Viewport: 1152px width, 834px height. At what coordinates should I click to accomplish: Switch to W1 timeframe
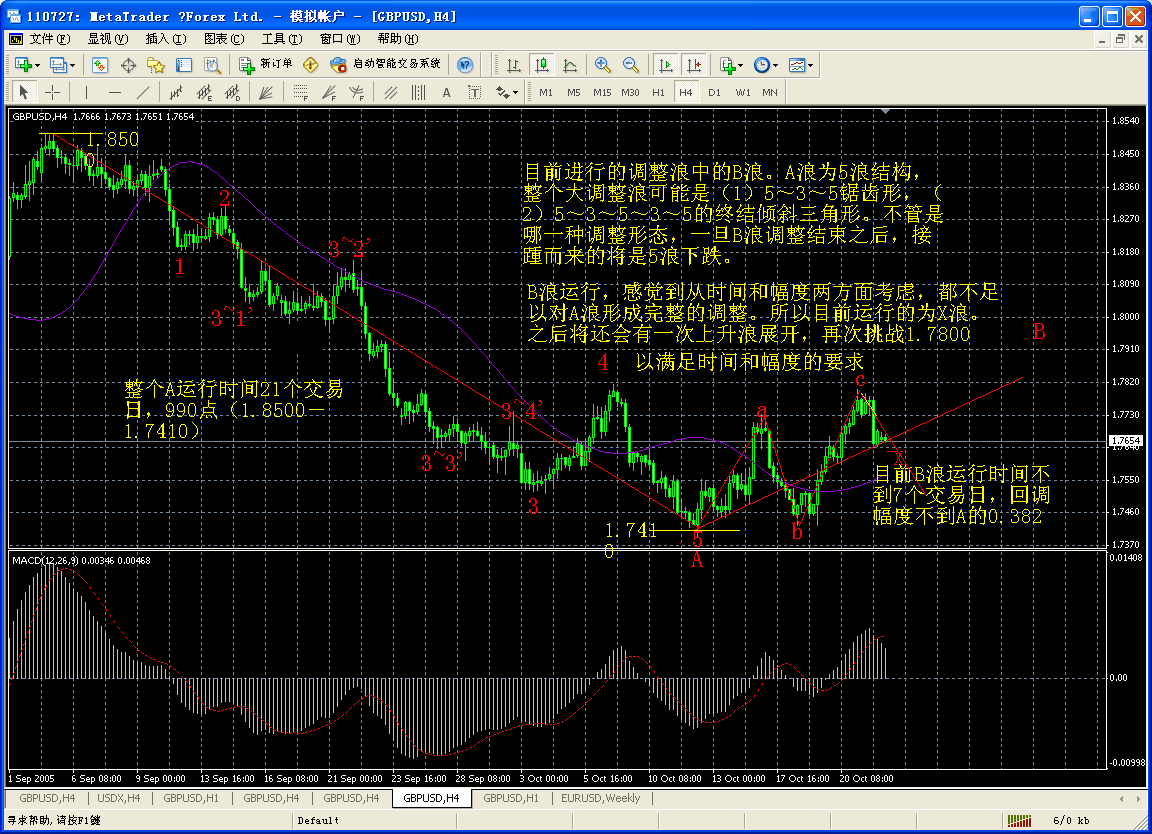(x=743, y=93)
